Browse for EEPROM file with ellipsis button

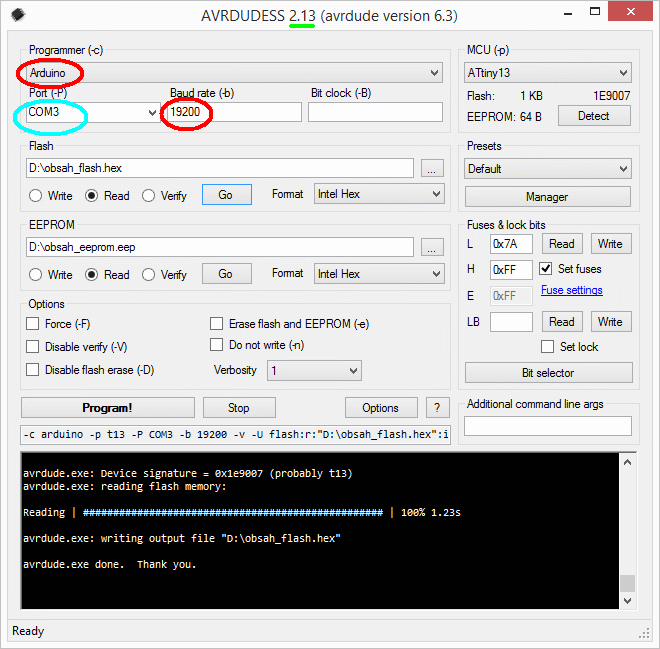(x=432, y=247)
